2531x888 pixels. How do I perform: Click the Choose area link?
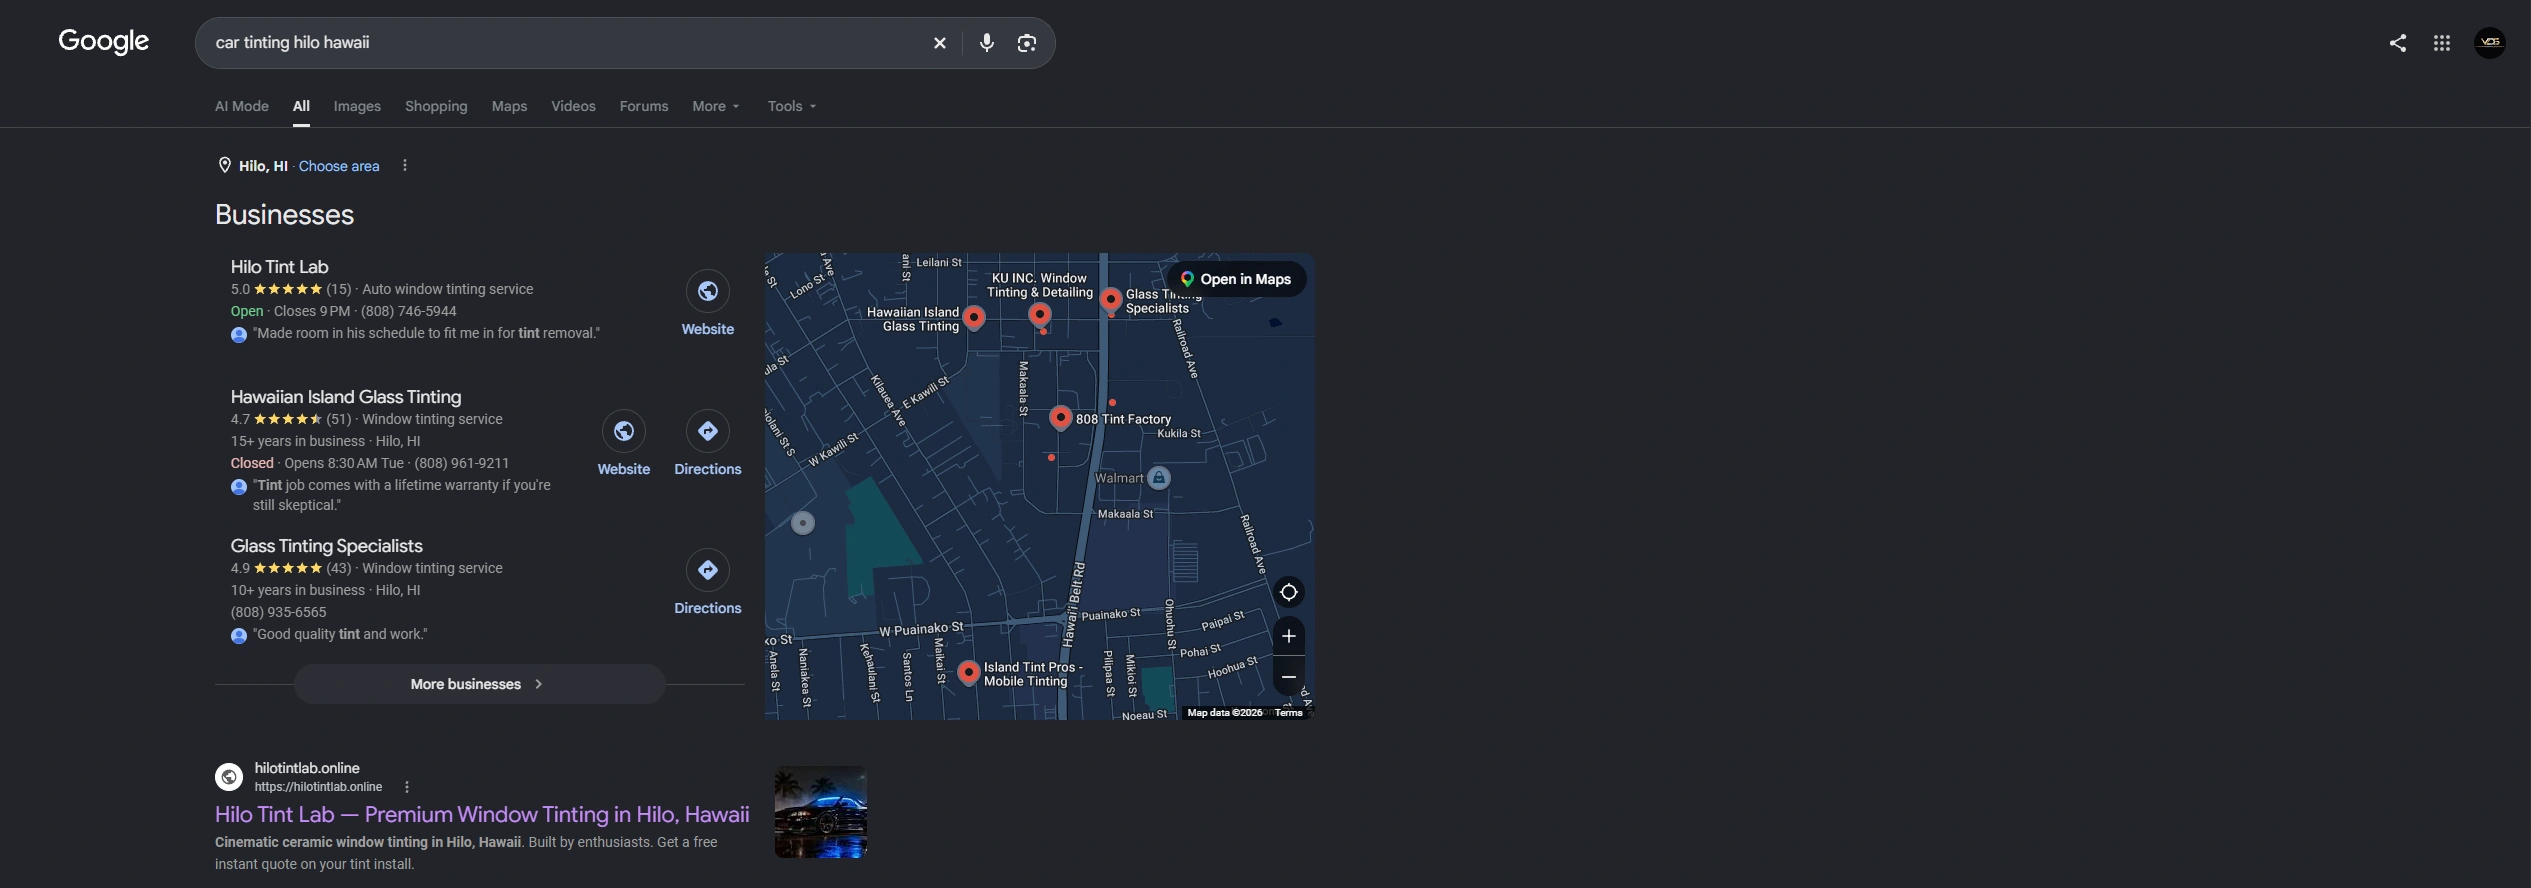point(339,166)
